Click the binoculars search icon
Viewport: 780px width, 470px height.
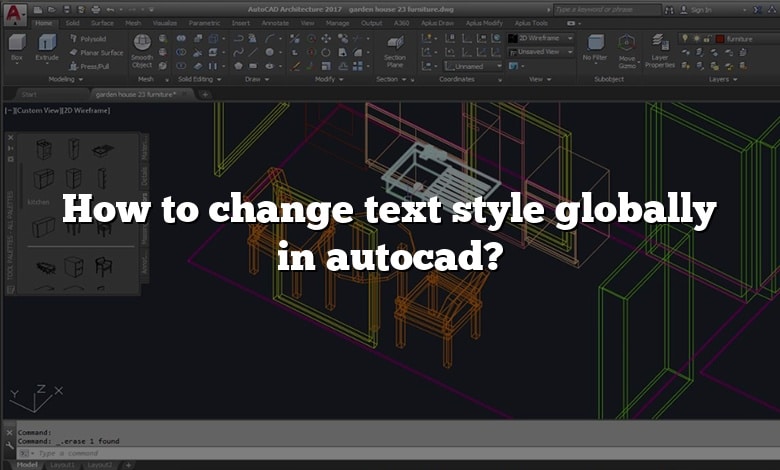669,10
